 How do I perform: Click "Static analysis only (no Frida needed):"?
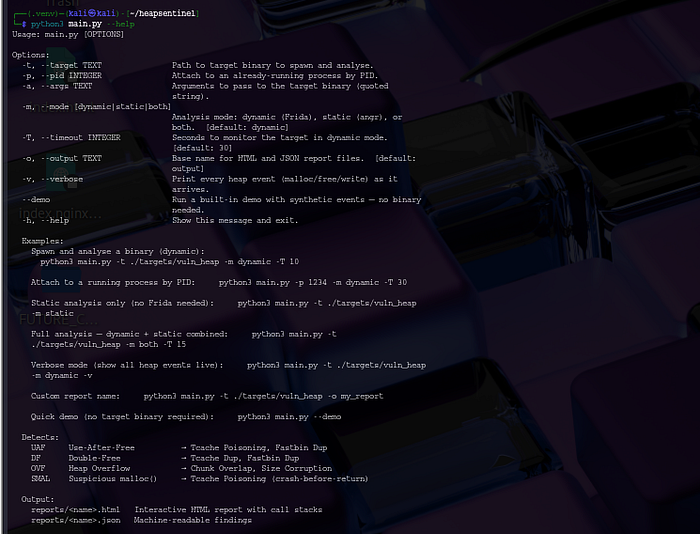click(x=122, y=303)
